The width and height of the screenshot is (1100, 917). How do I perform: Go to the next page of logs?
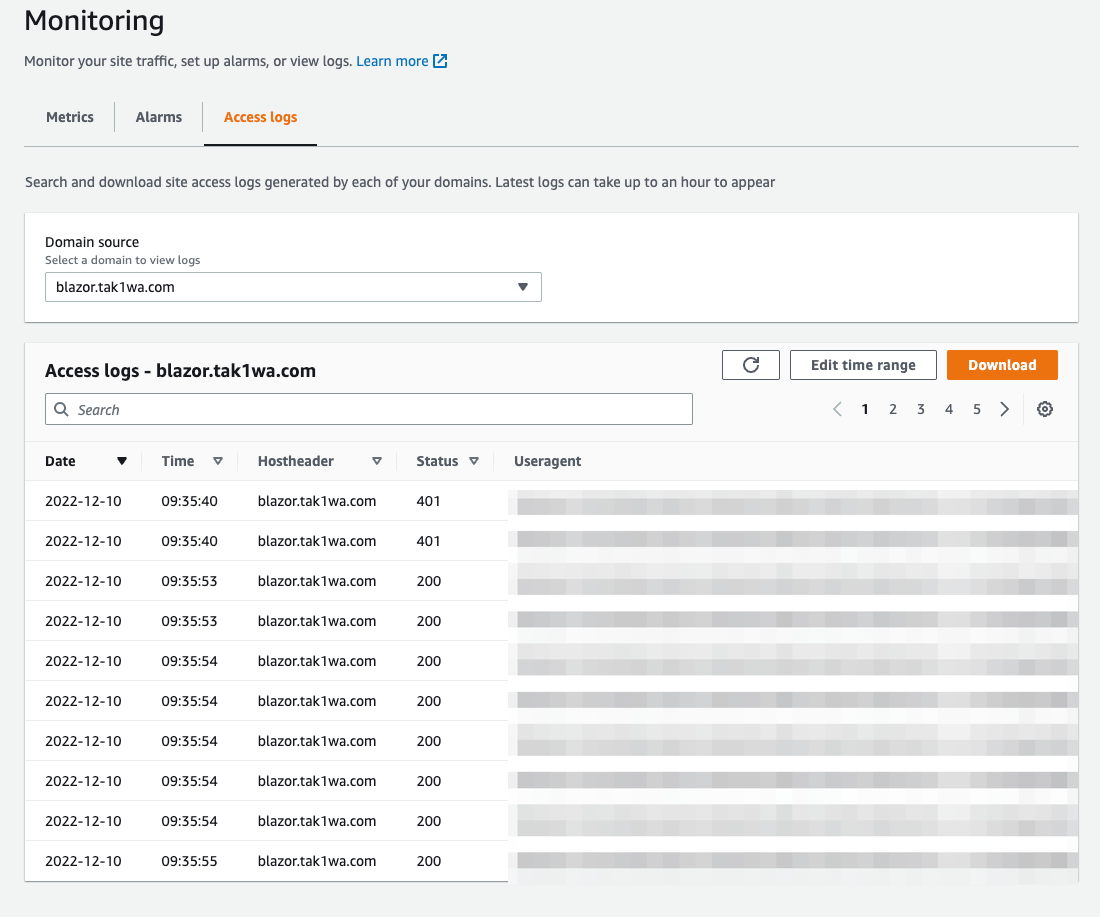click(1004, 409)
